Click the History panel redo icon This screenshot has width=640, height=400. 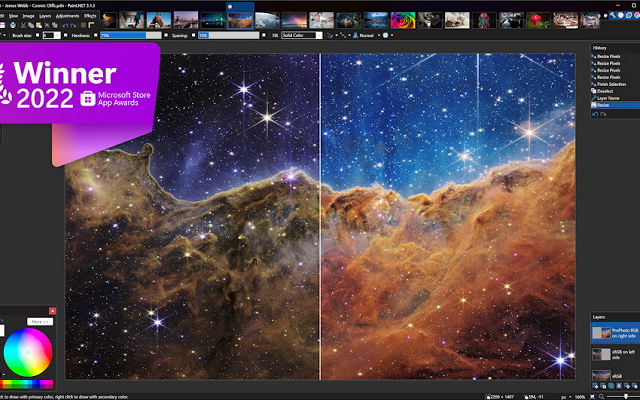pos(603,114)
